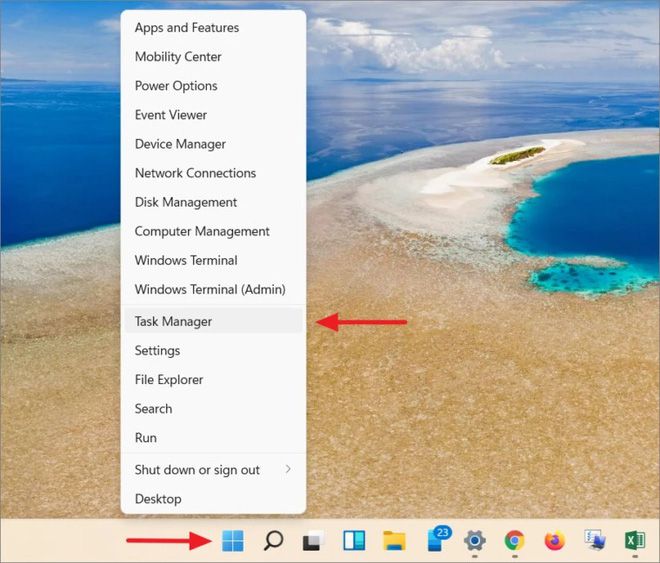The height and width of the screenshot is (563, 660).
Task: Select Power Options
Action: point(213,86)
